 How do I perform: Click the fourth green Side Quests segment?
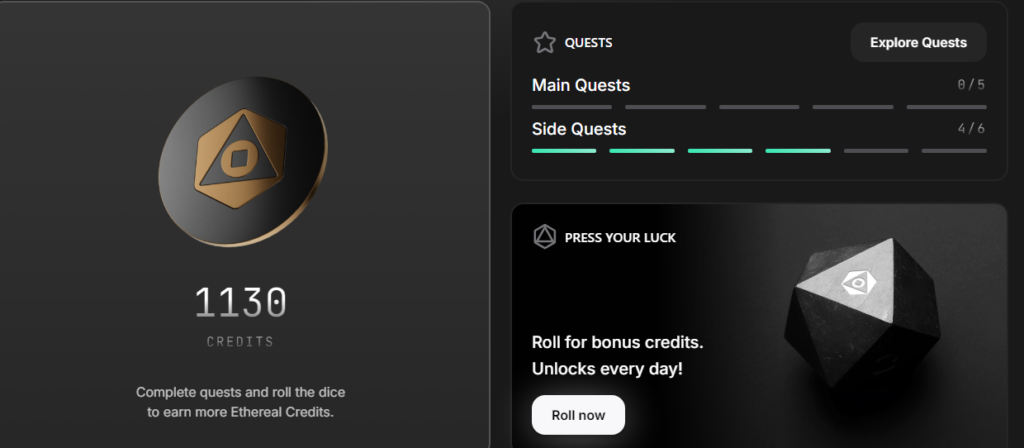[797, 151]
